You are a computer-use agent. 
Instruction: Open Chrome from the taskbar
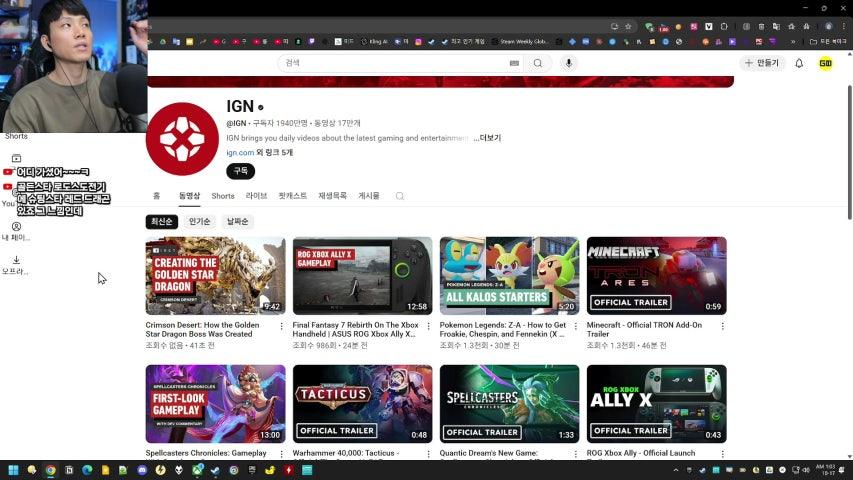(51, 470)
